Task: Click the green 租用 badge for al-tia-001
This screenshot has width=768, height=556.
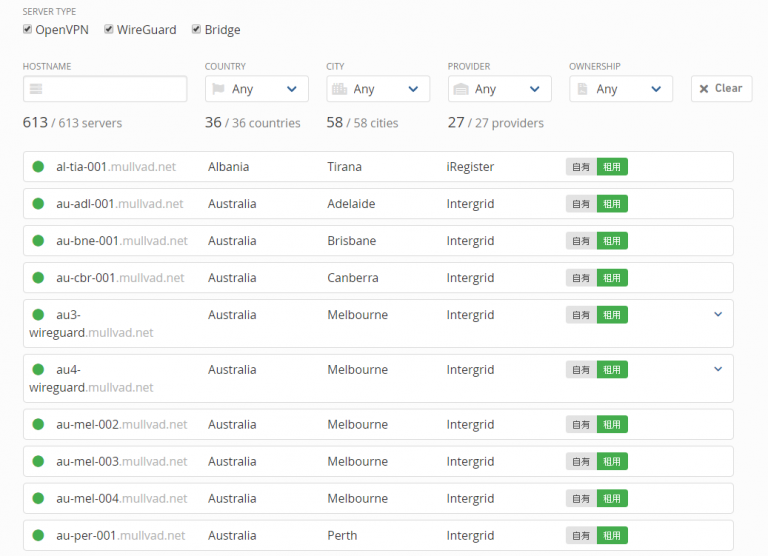Action: pyautogui.click(x=612, y=167)
